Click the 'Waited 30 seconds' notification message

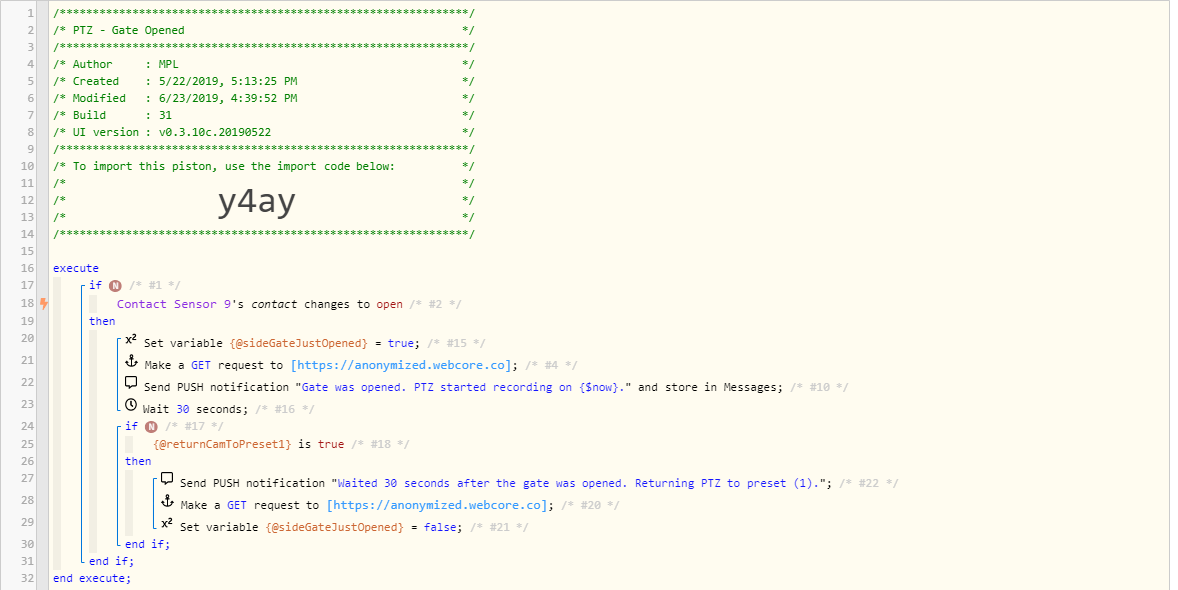tap(580, 483)
